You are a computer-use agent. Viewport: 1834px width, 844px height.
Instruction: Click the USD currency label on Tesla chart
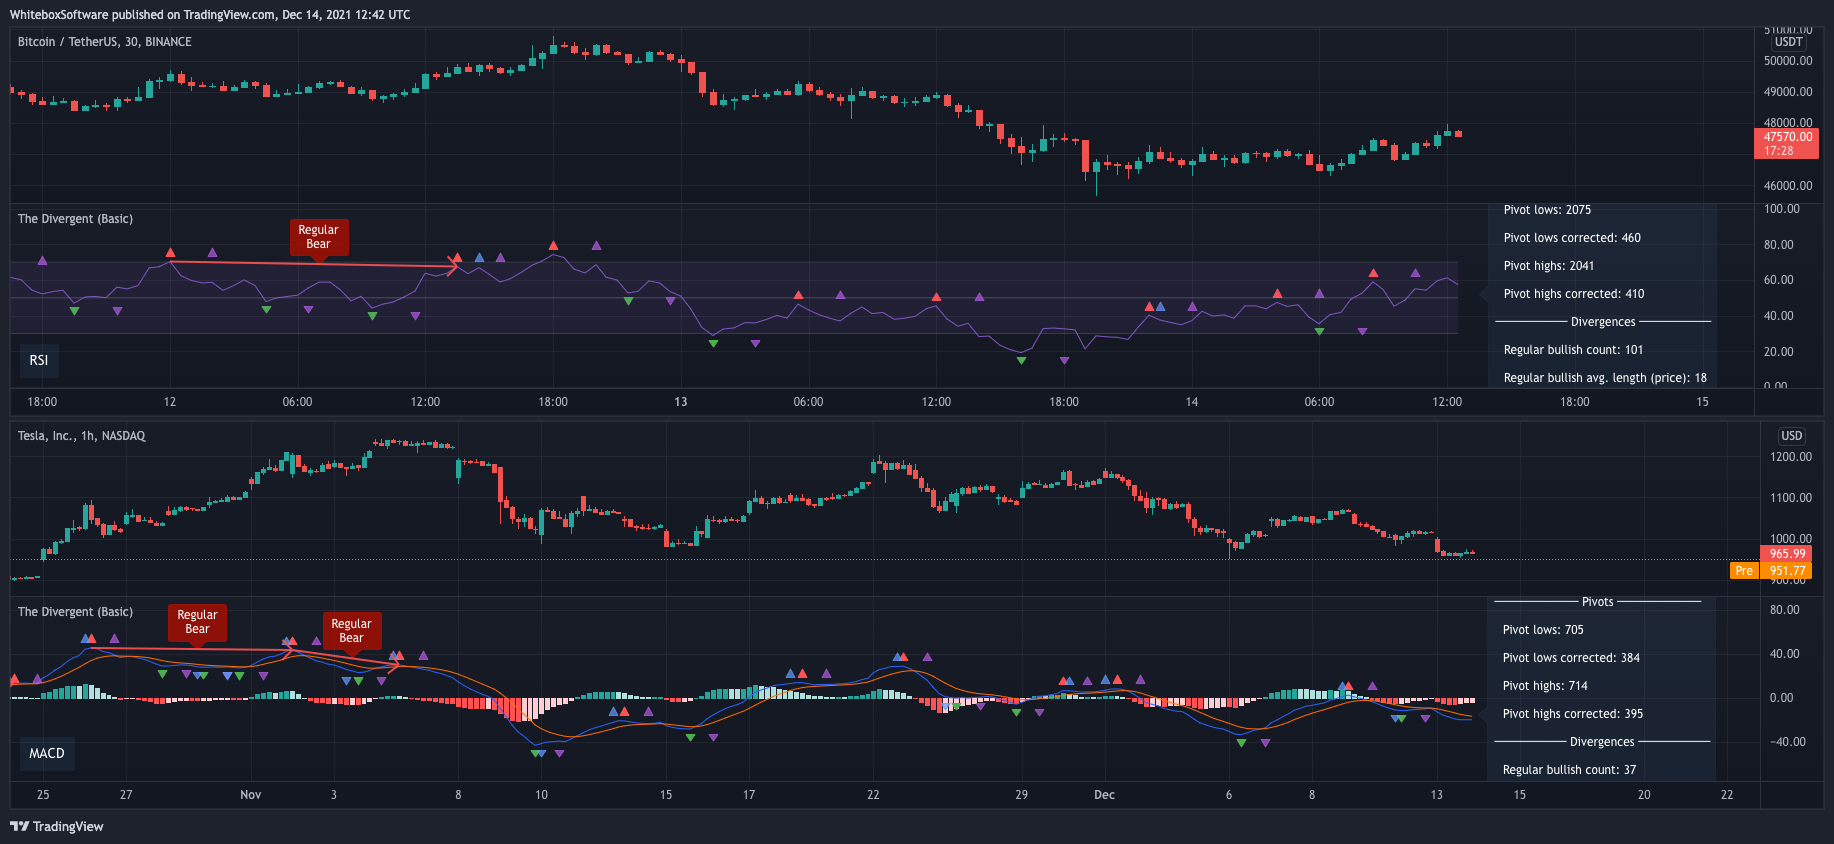pyautogui.click(x=1792, y=436)
